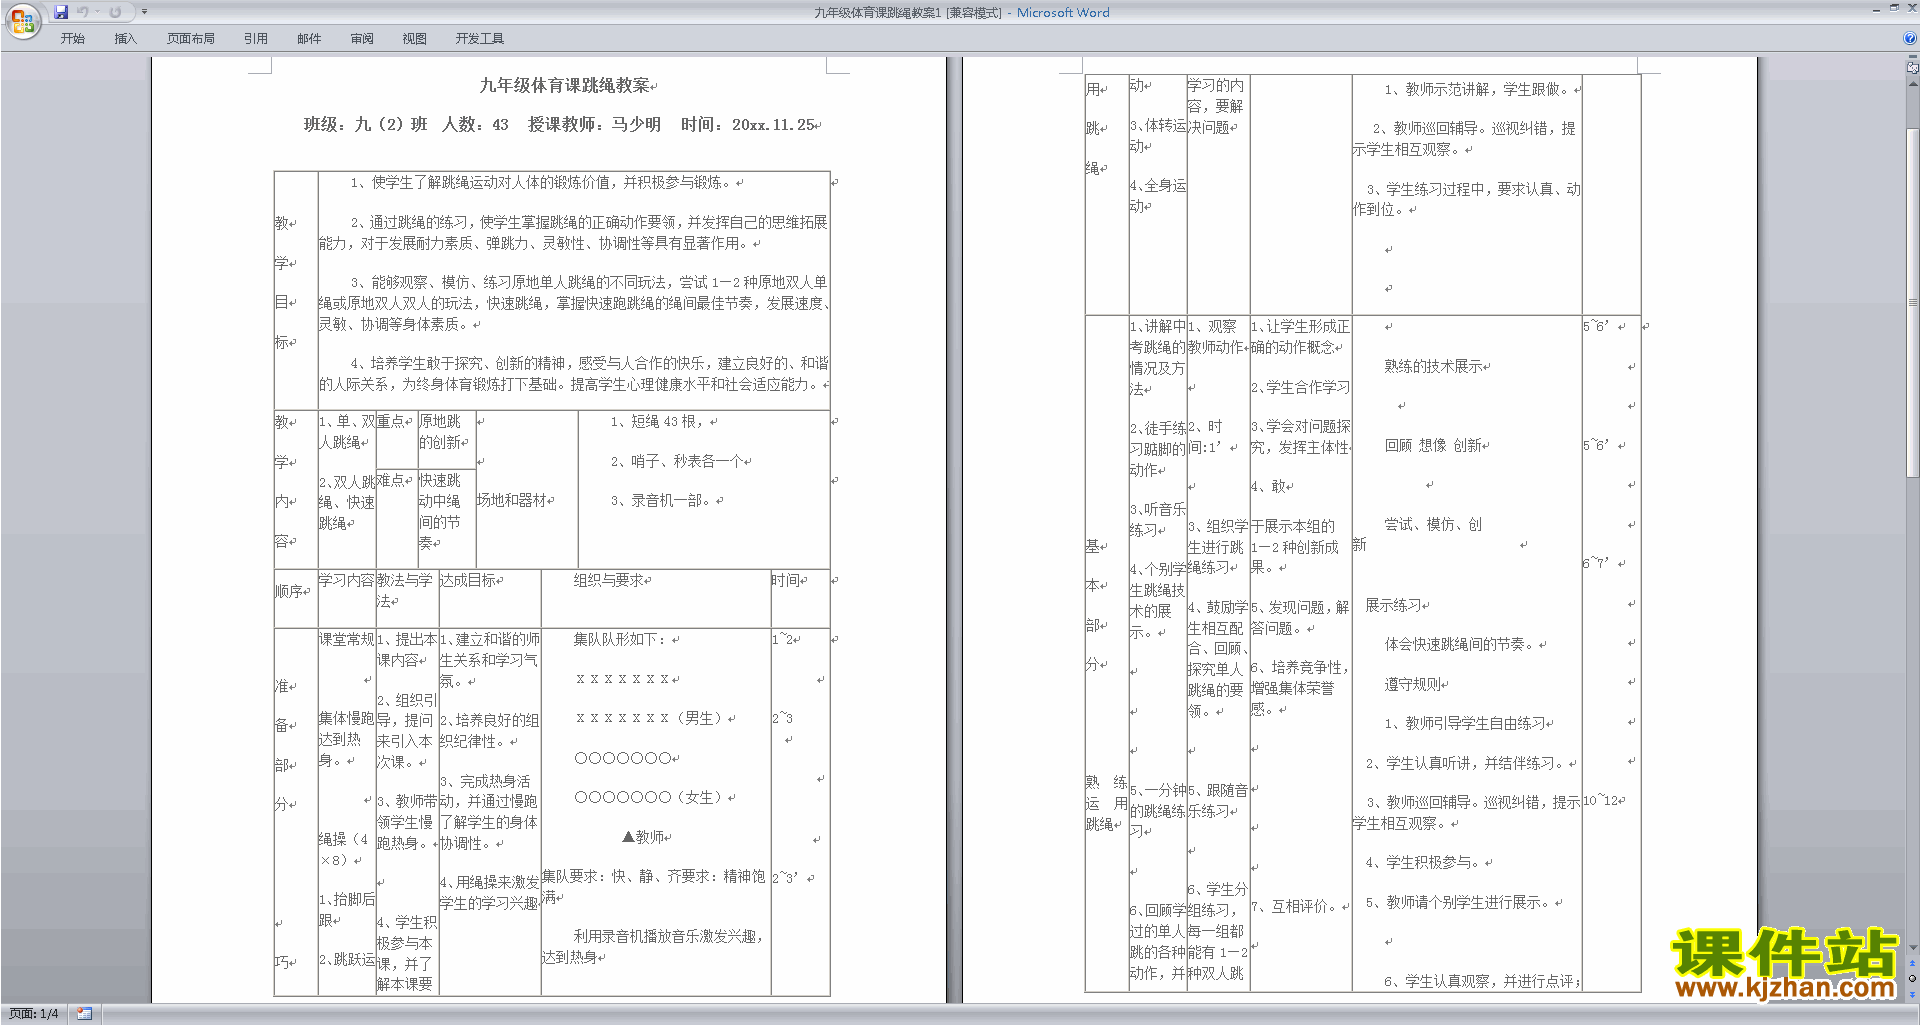This screenshot has width=1920, height=1025.
Task: Switch to the 视图 tab
Action: point(414,38)
